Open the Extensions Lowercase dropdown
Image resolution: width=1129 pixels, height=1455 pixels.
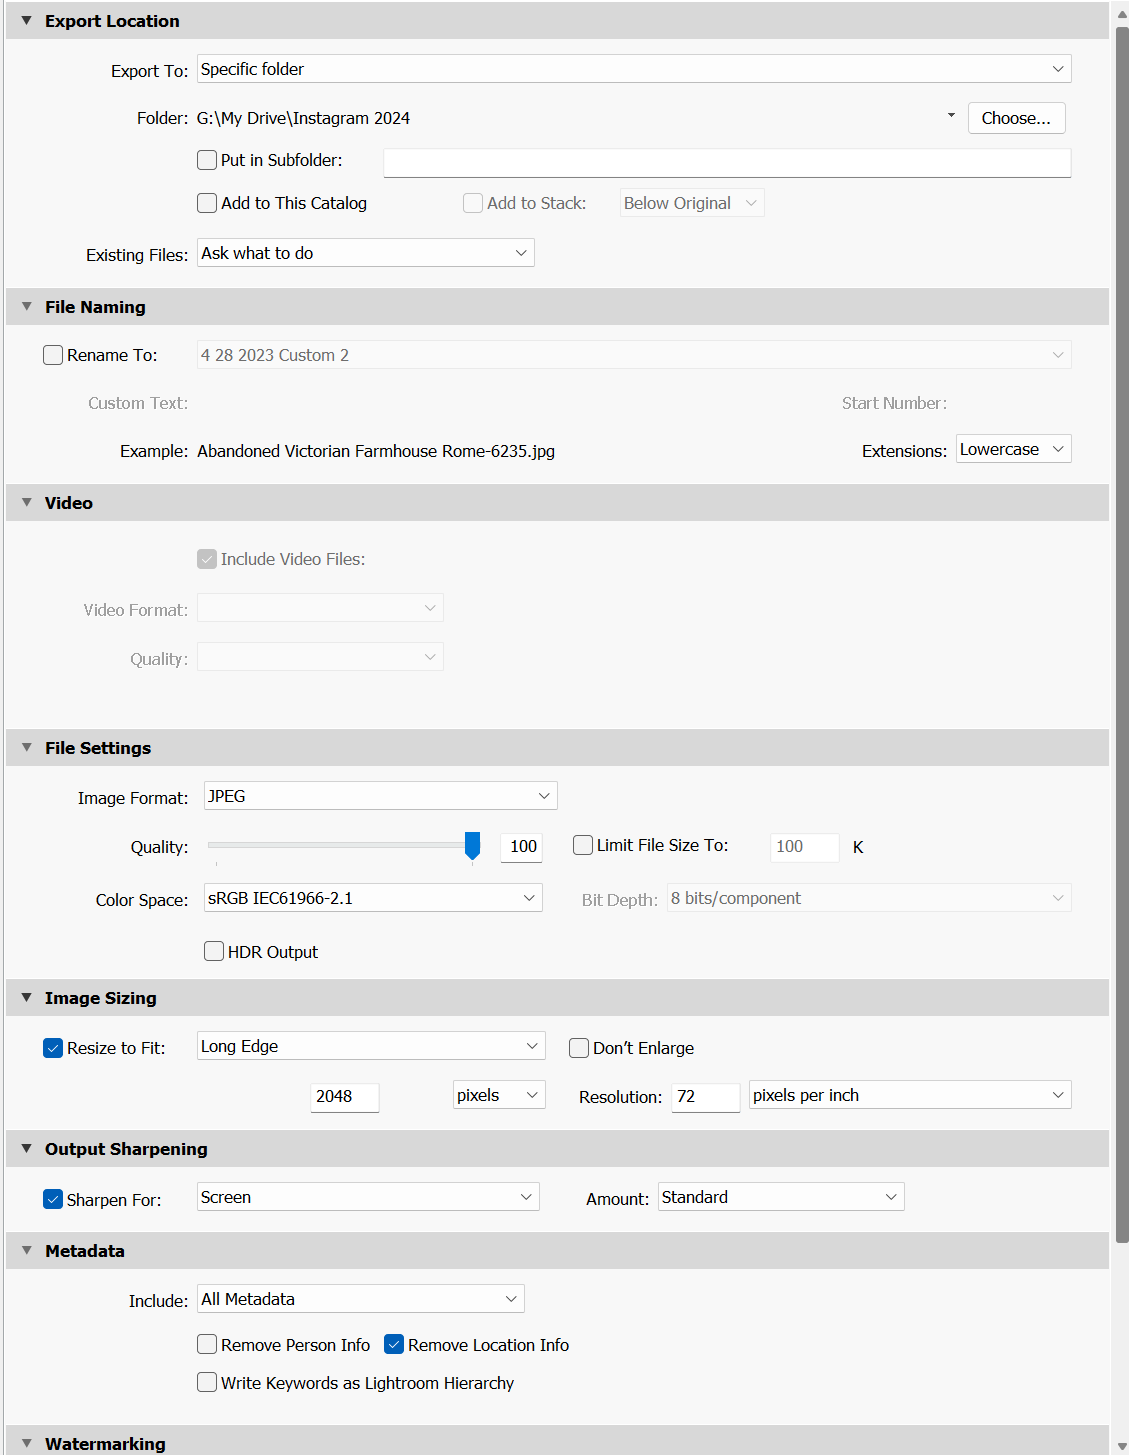(1014, 449)
